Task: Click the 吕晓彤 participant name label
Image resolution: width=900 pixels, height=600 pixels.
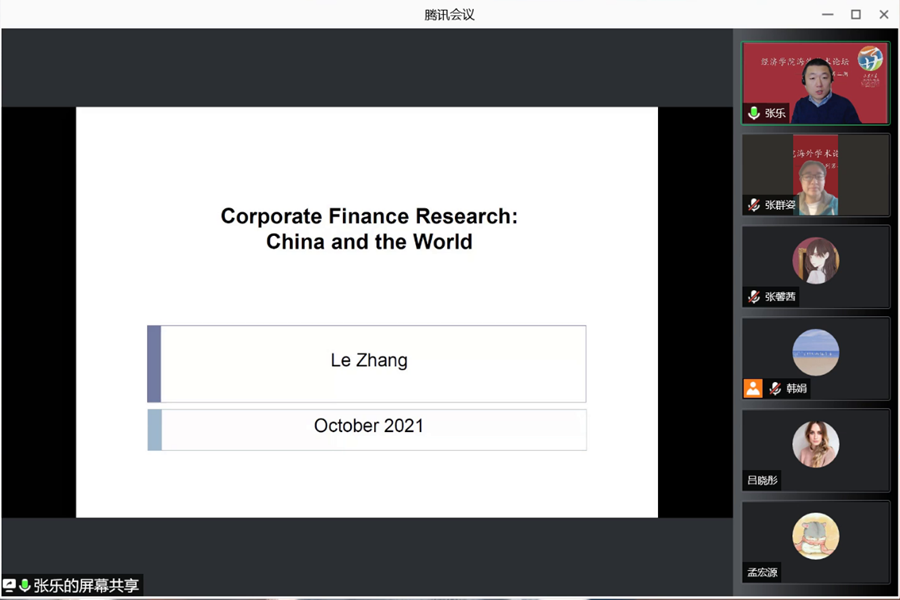Action: [x=762, y=480]
